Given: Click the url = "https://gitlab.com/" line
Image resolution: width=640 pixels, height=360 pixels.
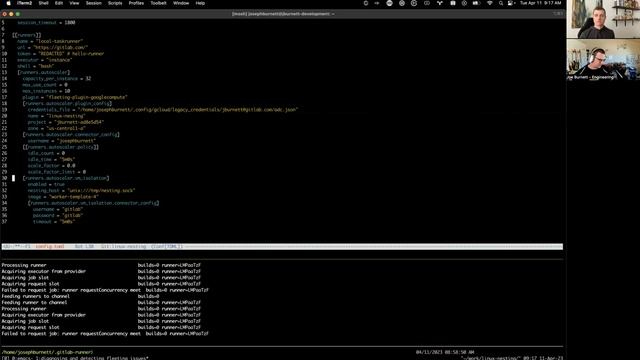Looking at the screenshot, I should coord(52,47).
